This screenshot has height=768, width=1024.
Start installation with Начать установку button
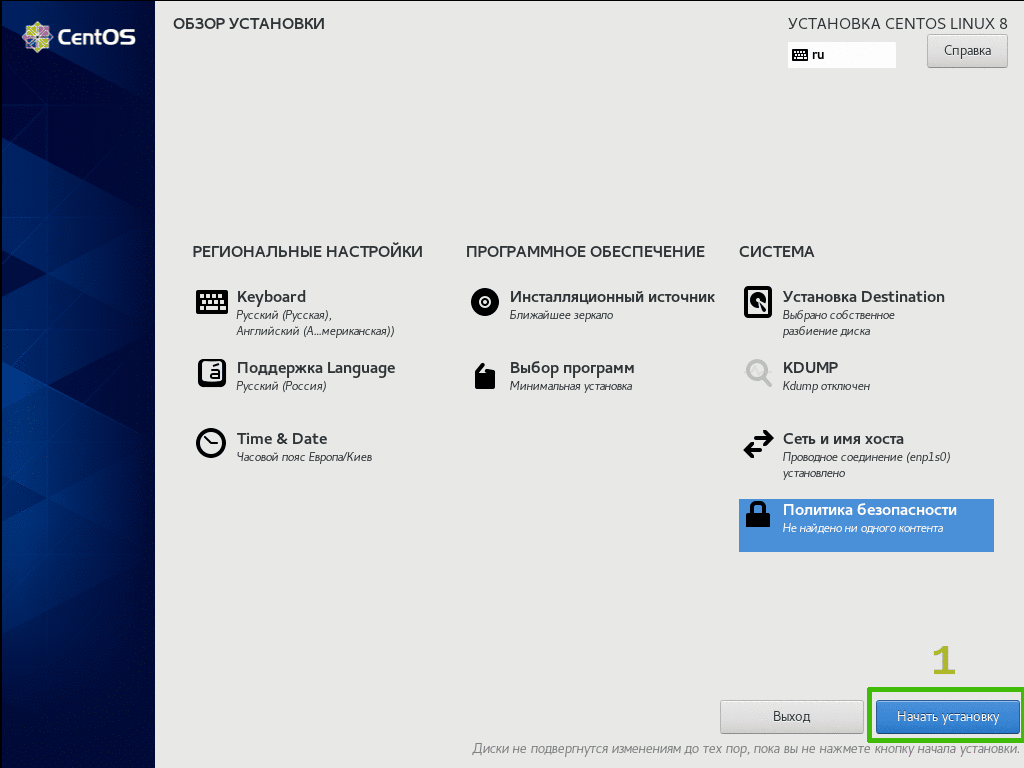tap(948, 716)
